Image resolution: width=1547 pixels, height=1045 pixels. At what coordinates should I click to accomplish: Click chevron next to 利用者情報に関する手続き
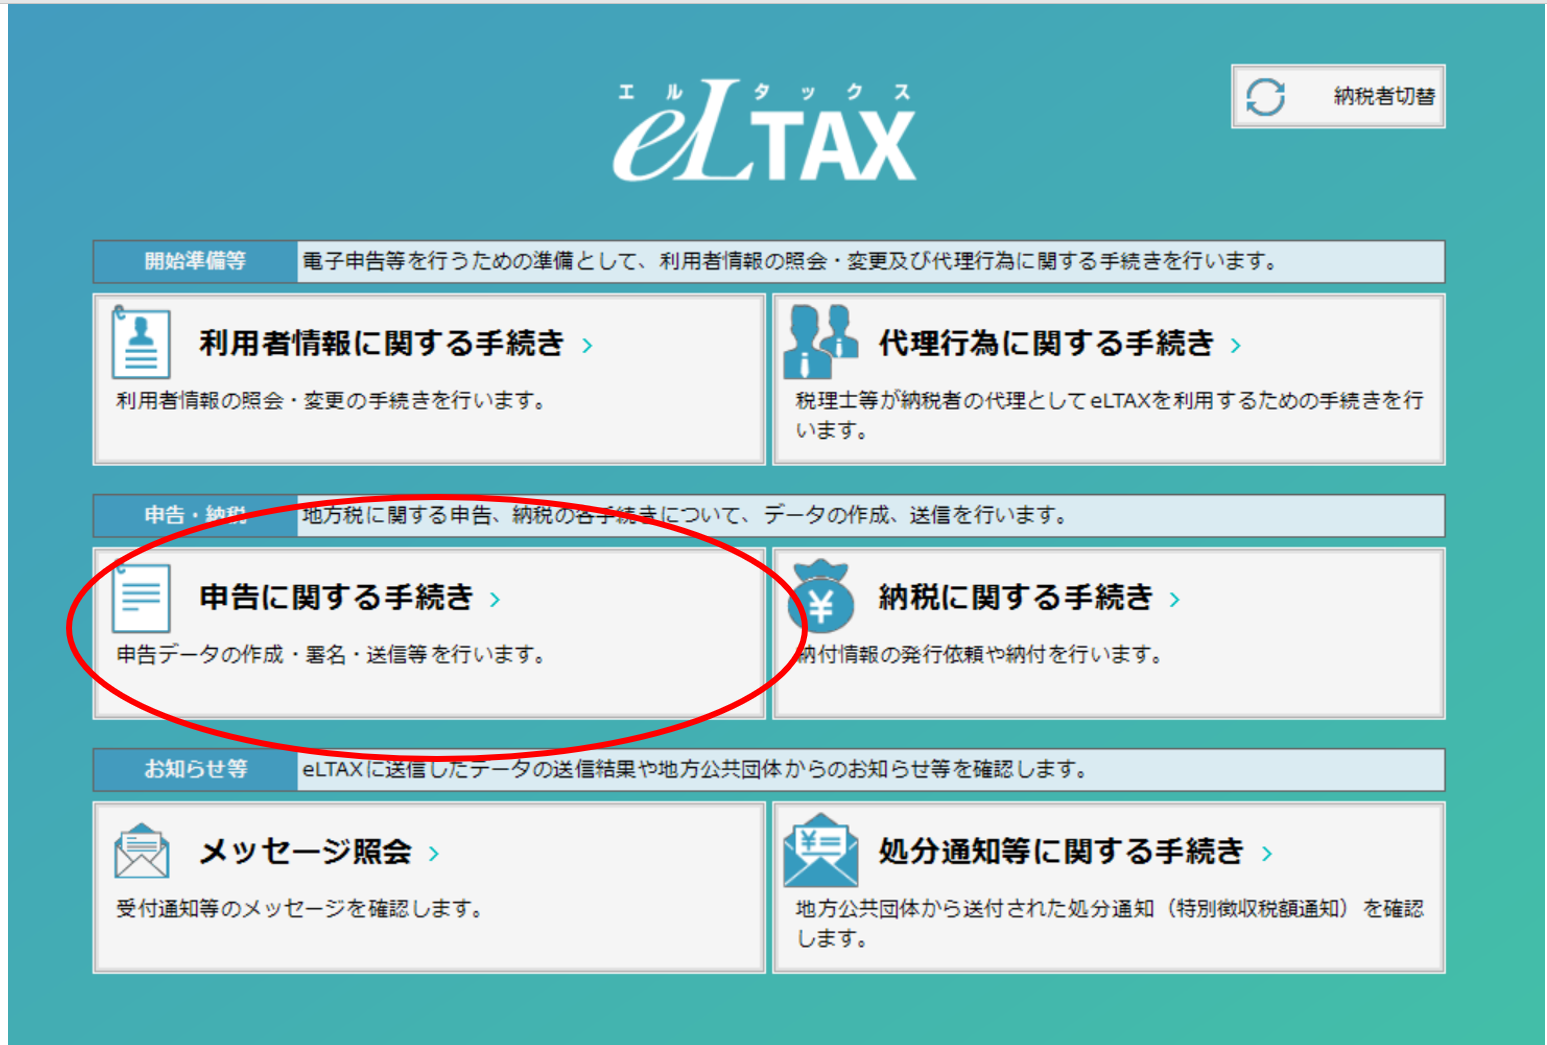pyautogui.click(x=588, y=345)
